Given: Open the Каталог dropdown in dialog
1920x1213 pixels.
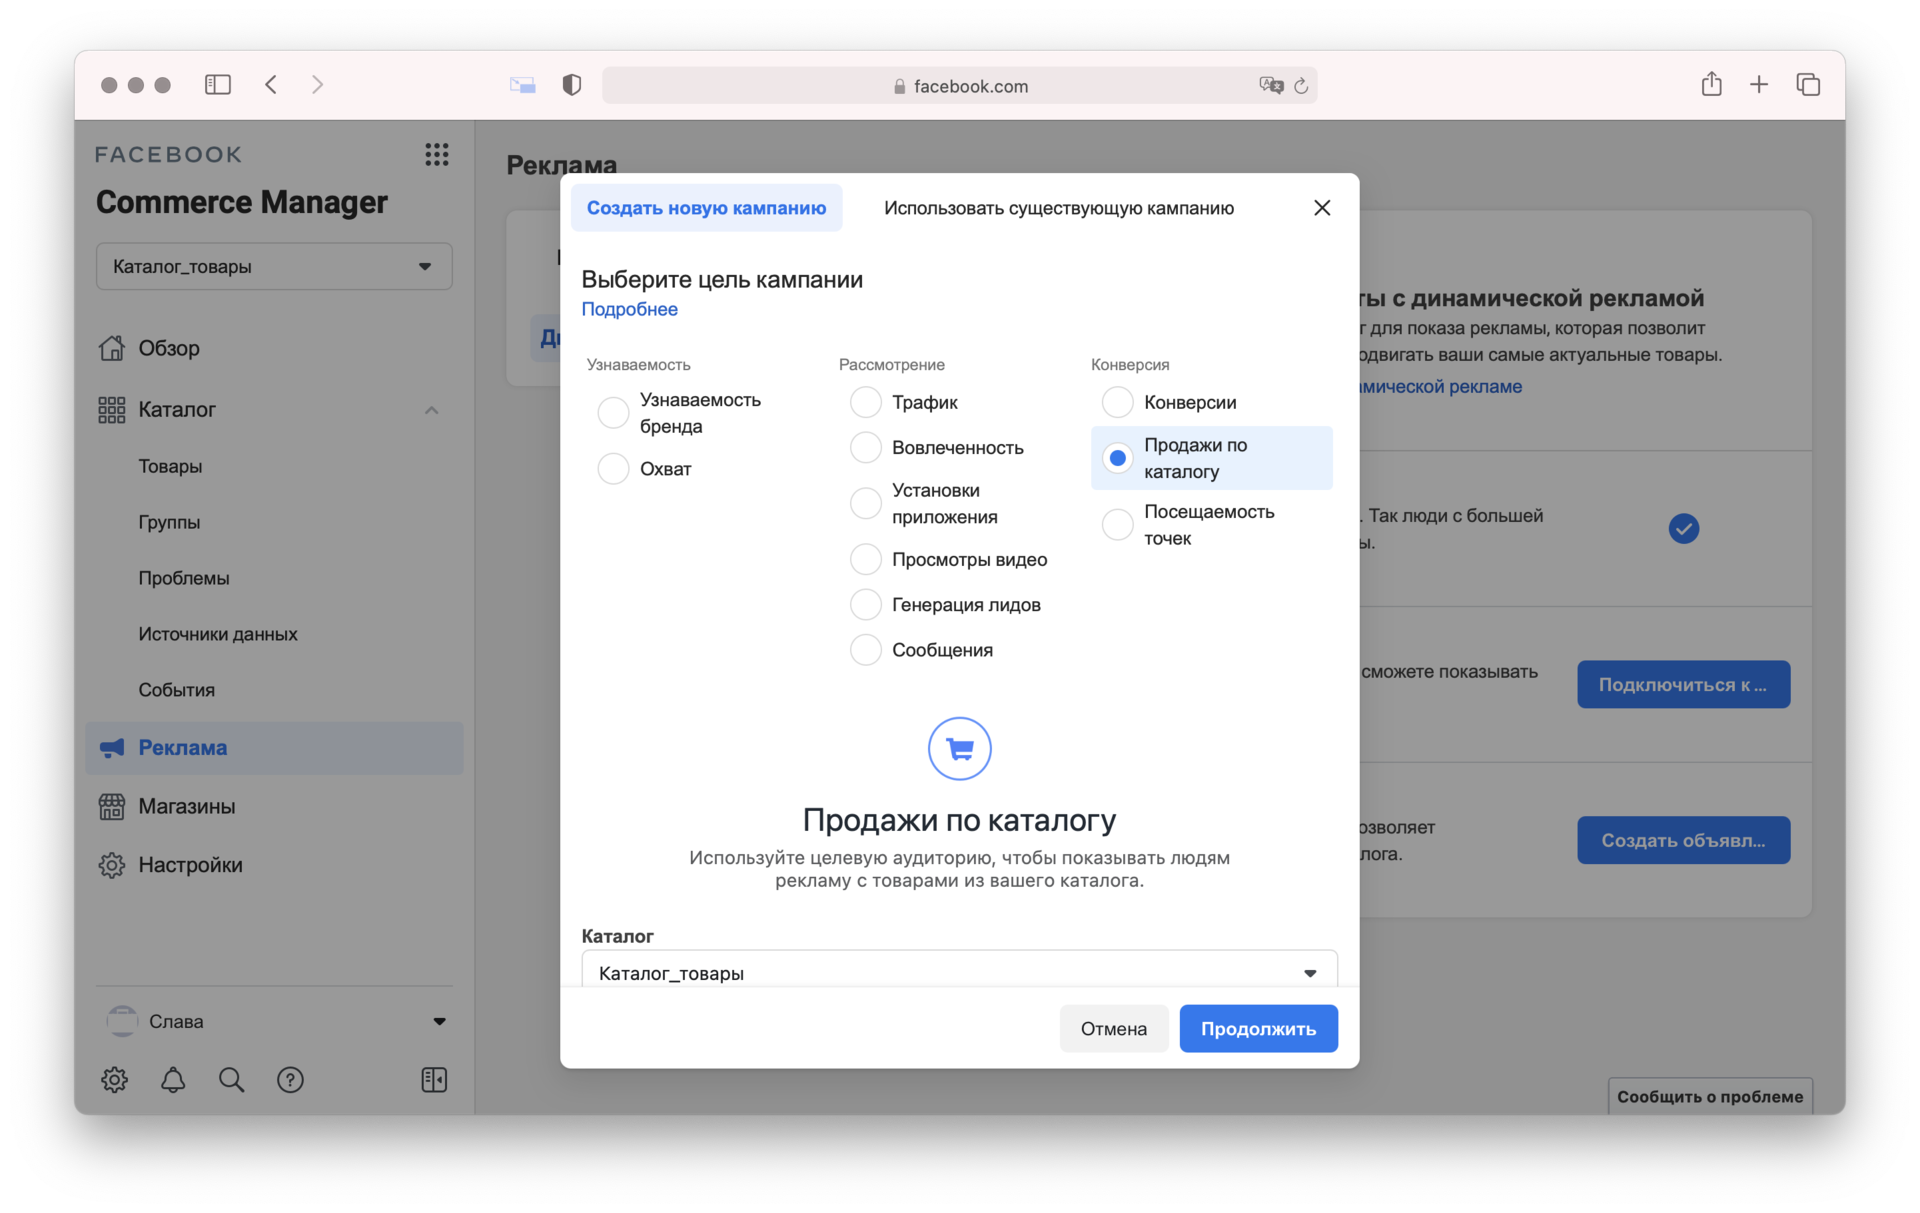Looking at the screenshot, I should point(958,972).
